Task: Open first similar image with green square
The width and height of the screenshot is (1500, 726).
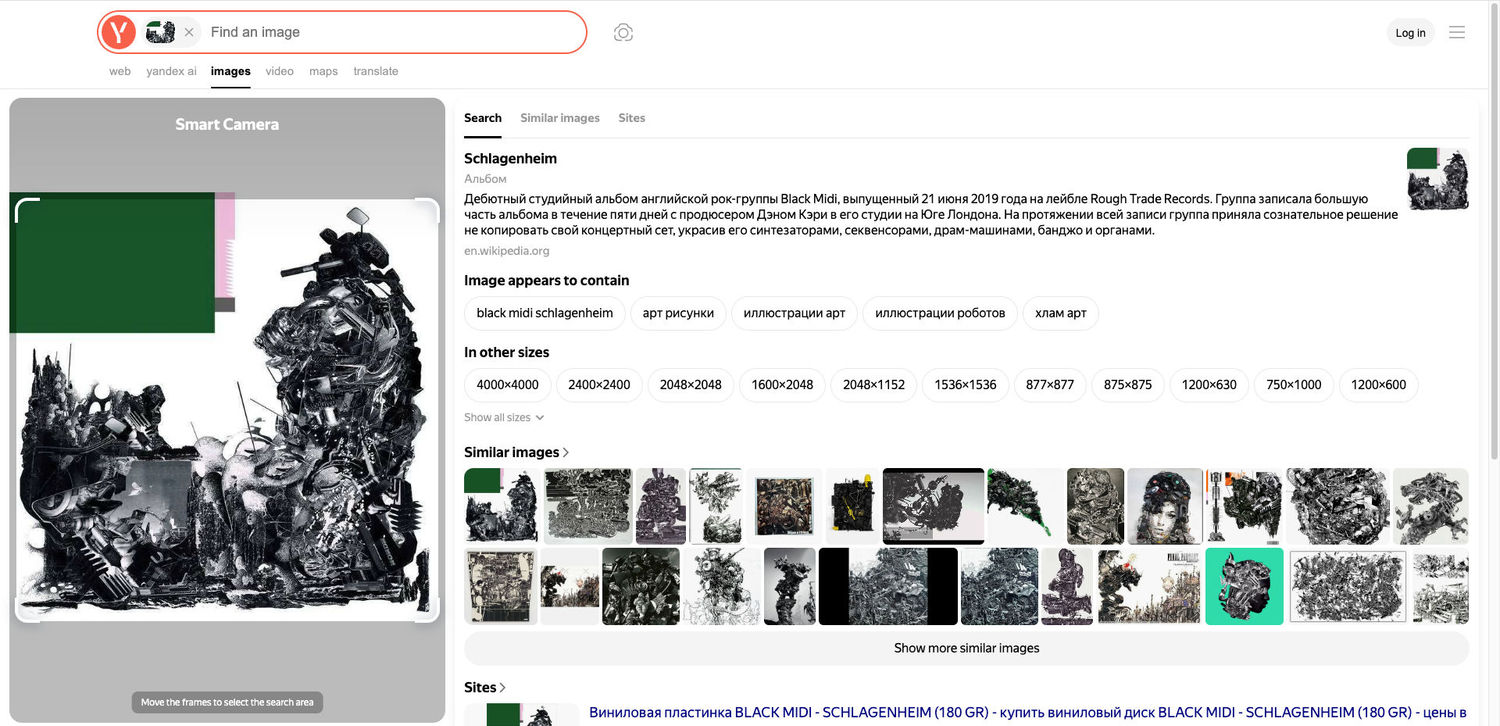Action: (x=501, y=506)
